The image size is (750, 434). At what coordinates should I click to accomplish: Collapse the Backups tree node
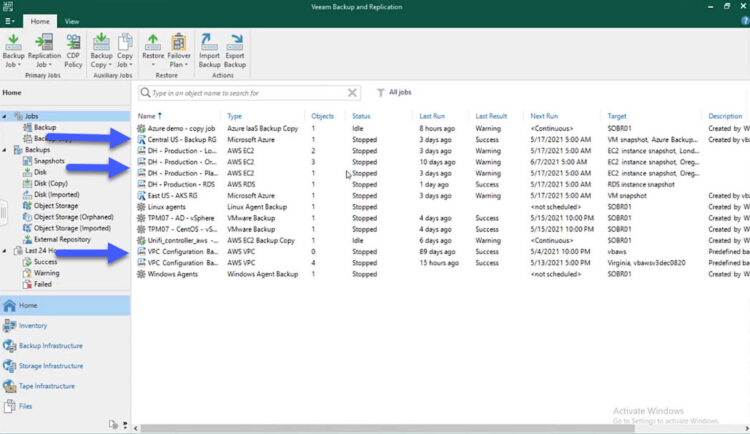pyautogui.click(x=4, y=150)
